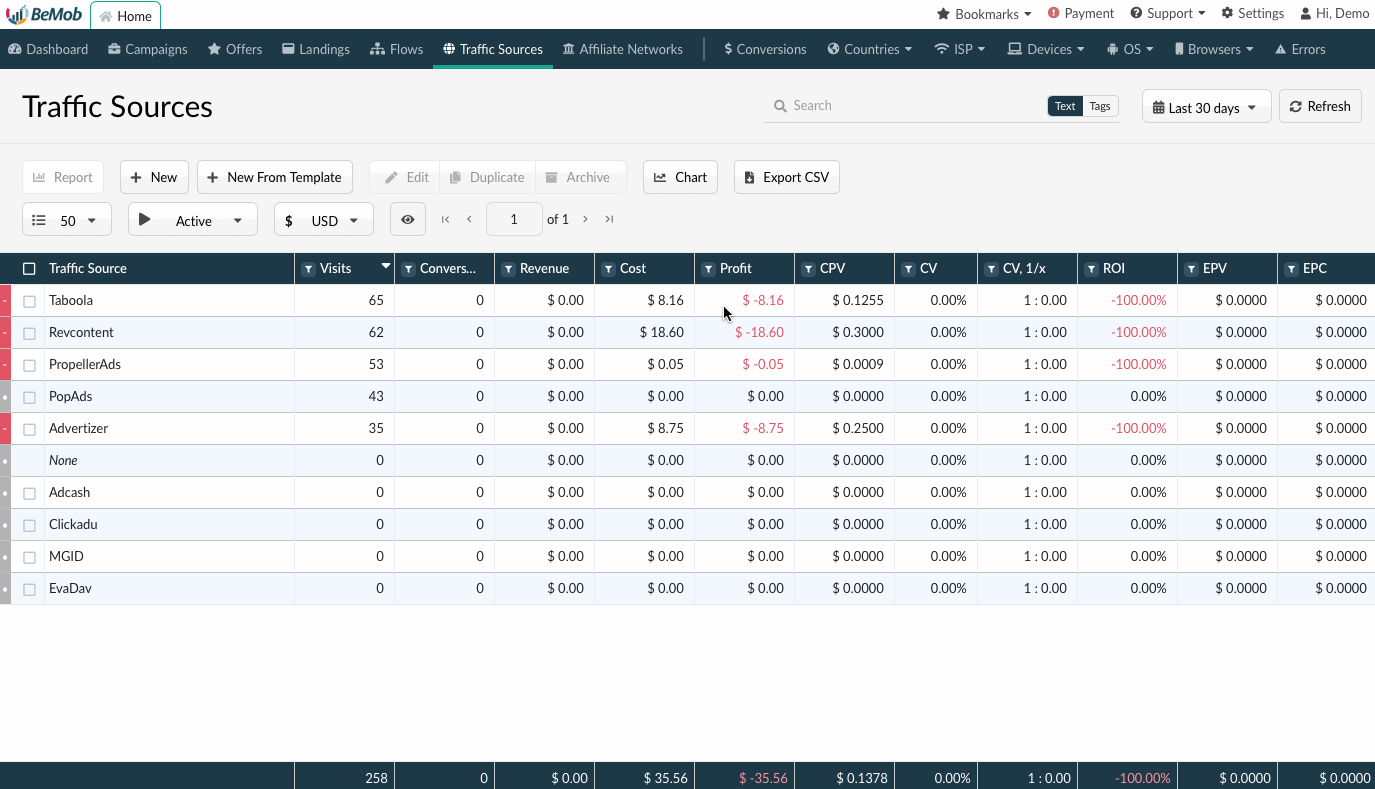
Task: Open the Errors tab
Action: click(x=1300, y=49)
